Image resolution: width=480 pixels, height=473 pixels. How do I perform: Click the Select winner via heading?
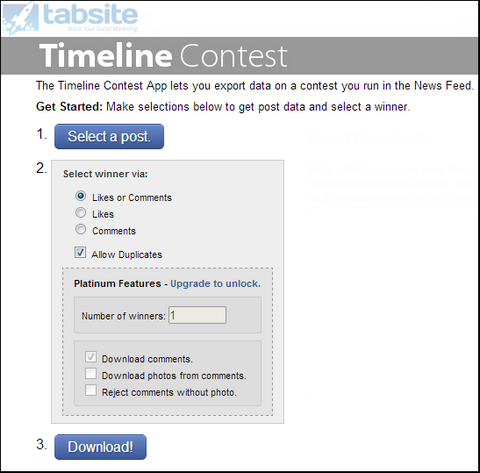click(105, 174)
